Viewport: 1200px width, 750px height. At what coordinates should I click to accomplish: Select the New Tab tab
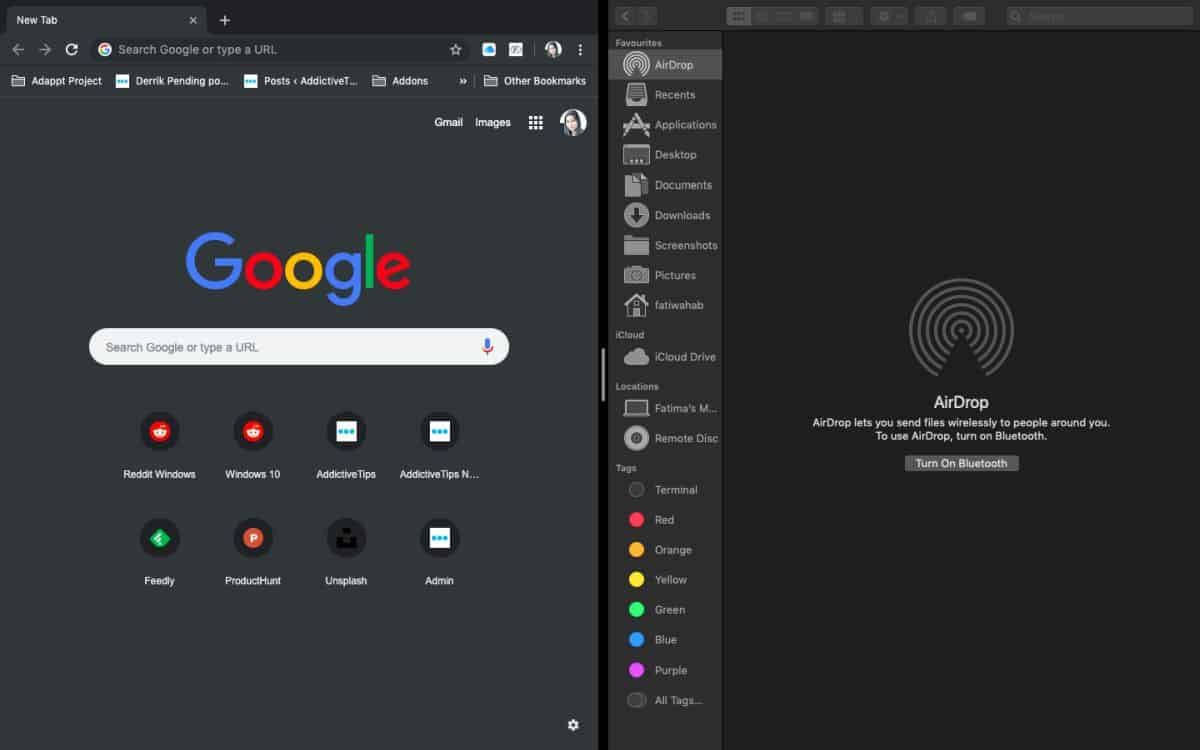[104, 20]
